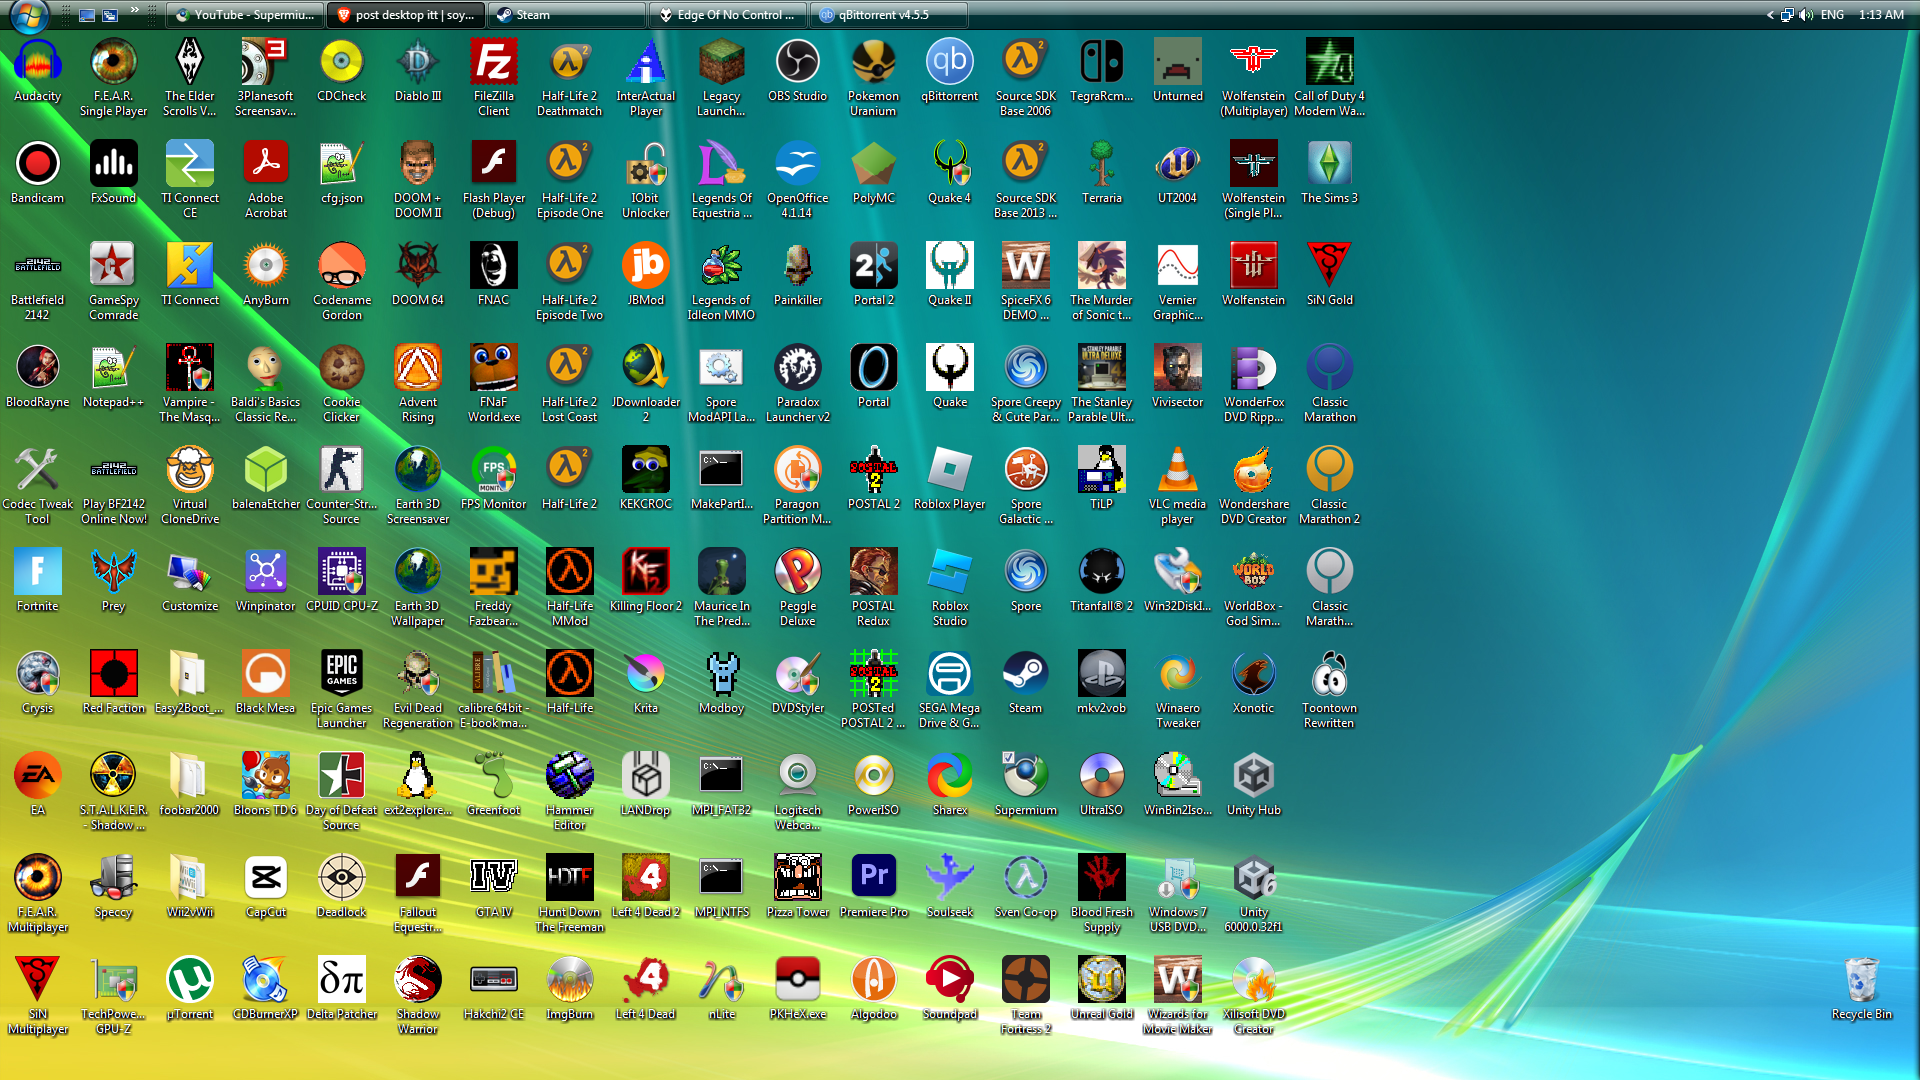Viewport: 1920px width, 1080px height.
Task: Switch to post desktop itt taskbar window
Action: 407,15
